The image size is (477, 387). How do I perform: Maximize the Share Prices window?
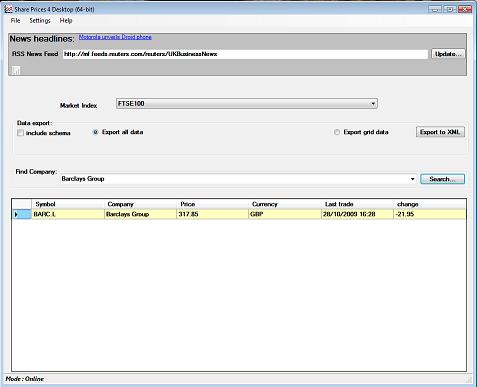pyautogui.click(x=450, y=9)
